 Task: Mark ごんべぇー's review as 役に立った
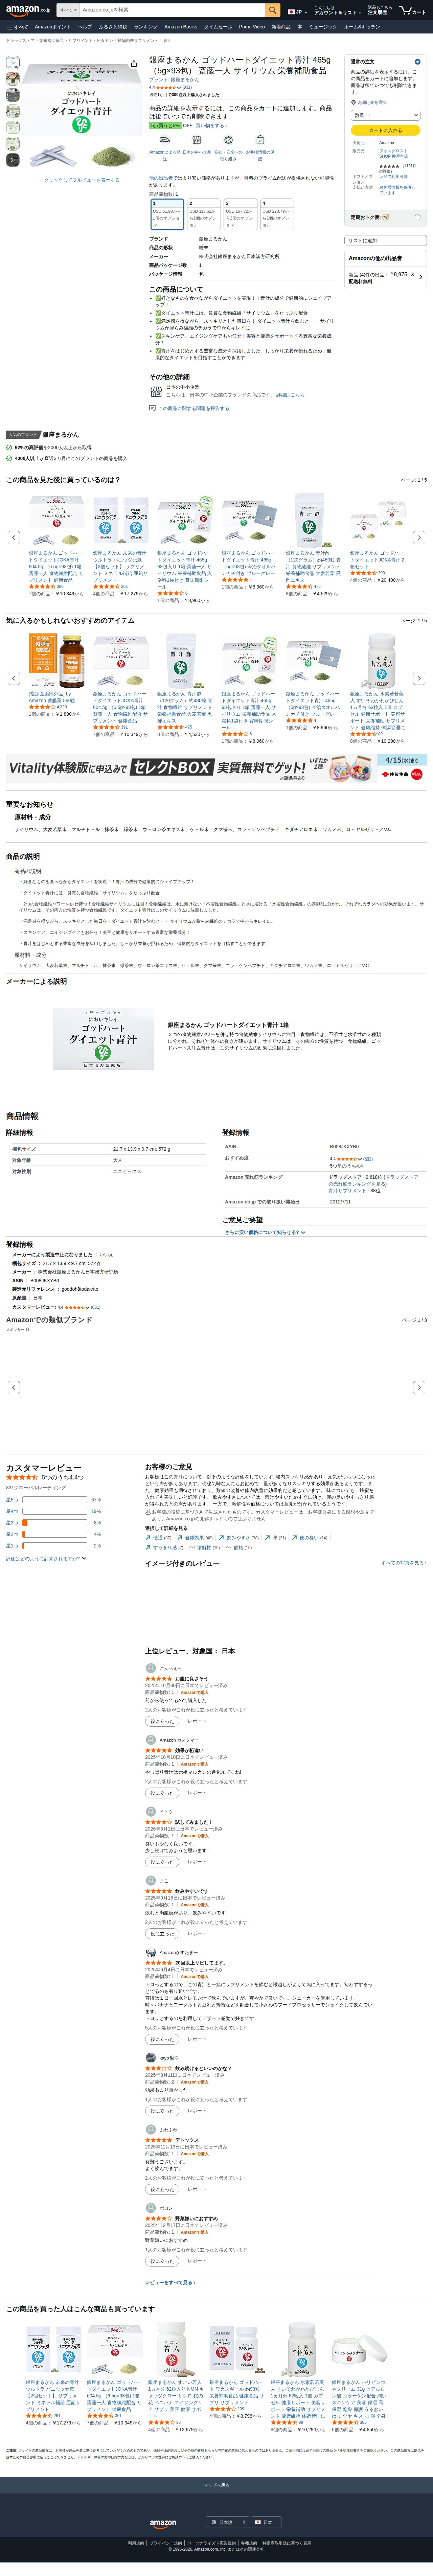pos(162,1721)
